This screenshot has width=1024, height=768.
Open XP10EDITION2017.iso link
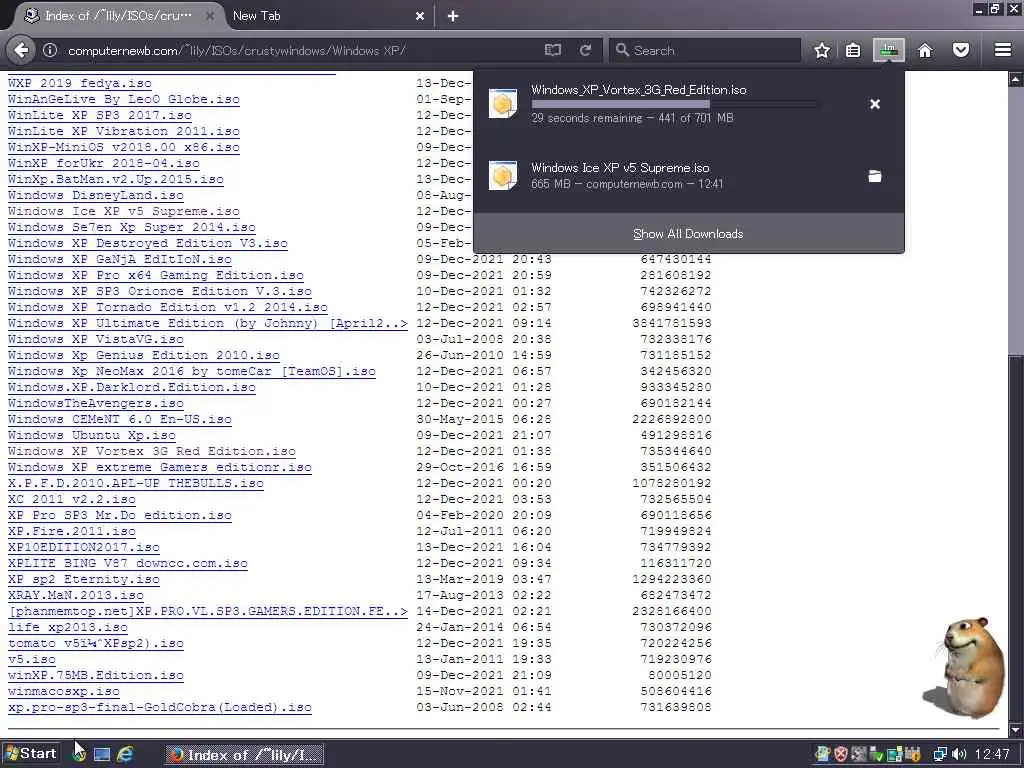pos(84,547)
